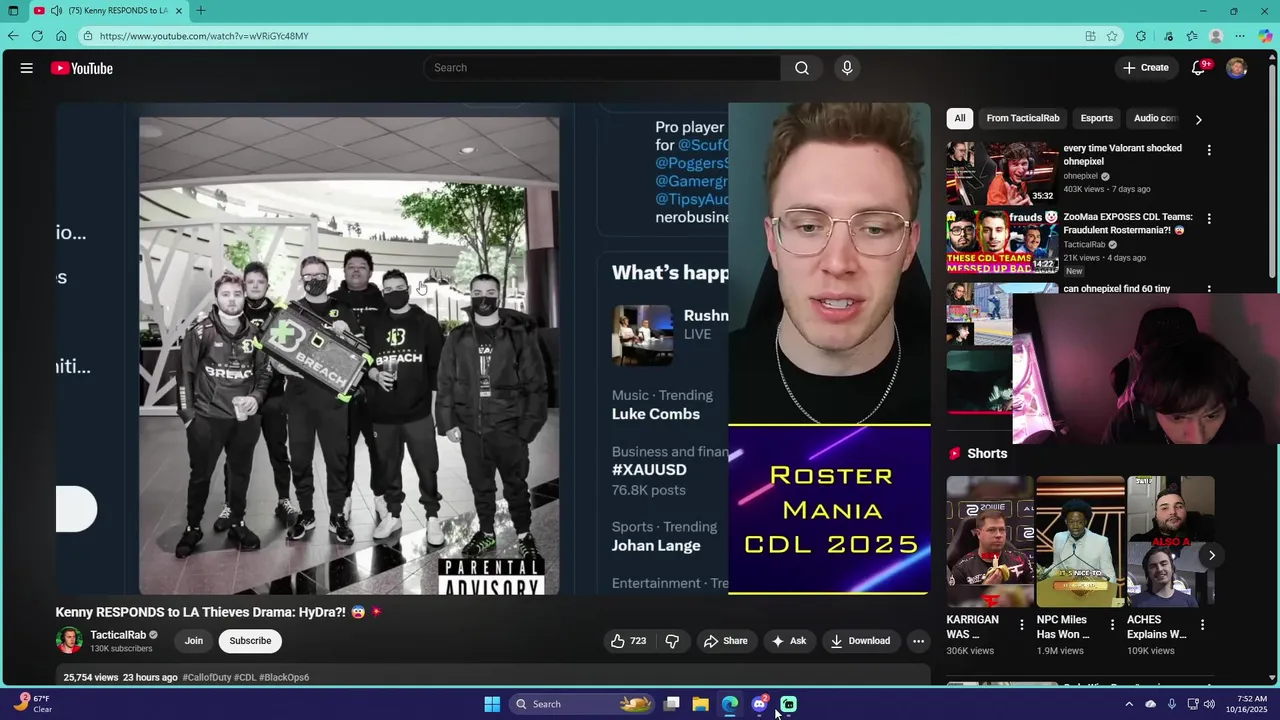Image resolution: width=1280 pixels, height=720 pixels.
Task: Select the Esports filter chip
Action: point(1096,118)
